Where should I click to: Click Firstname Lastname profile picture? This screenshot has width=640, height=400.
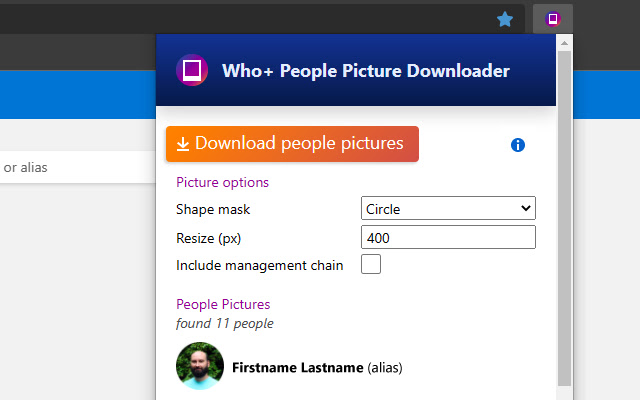pyautogui.click(x=200, y=366)
